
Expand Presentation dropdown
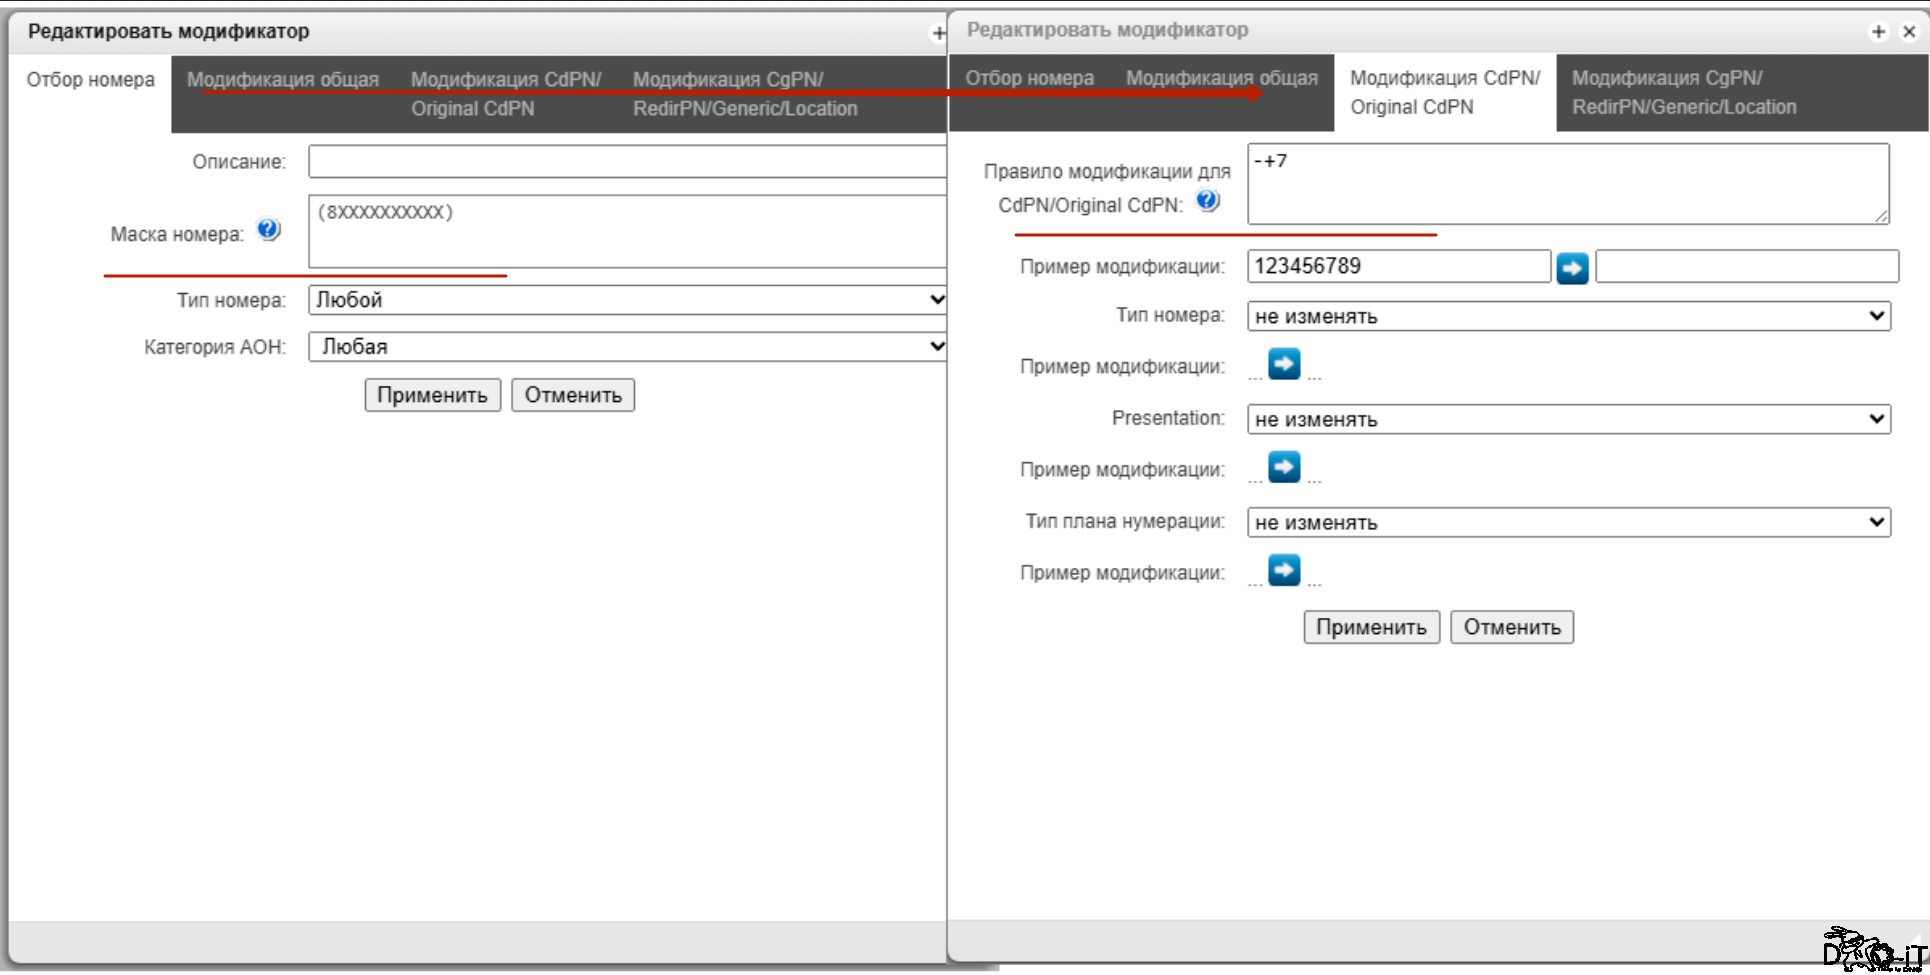[1569, 419]
